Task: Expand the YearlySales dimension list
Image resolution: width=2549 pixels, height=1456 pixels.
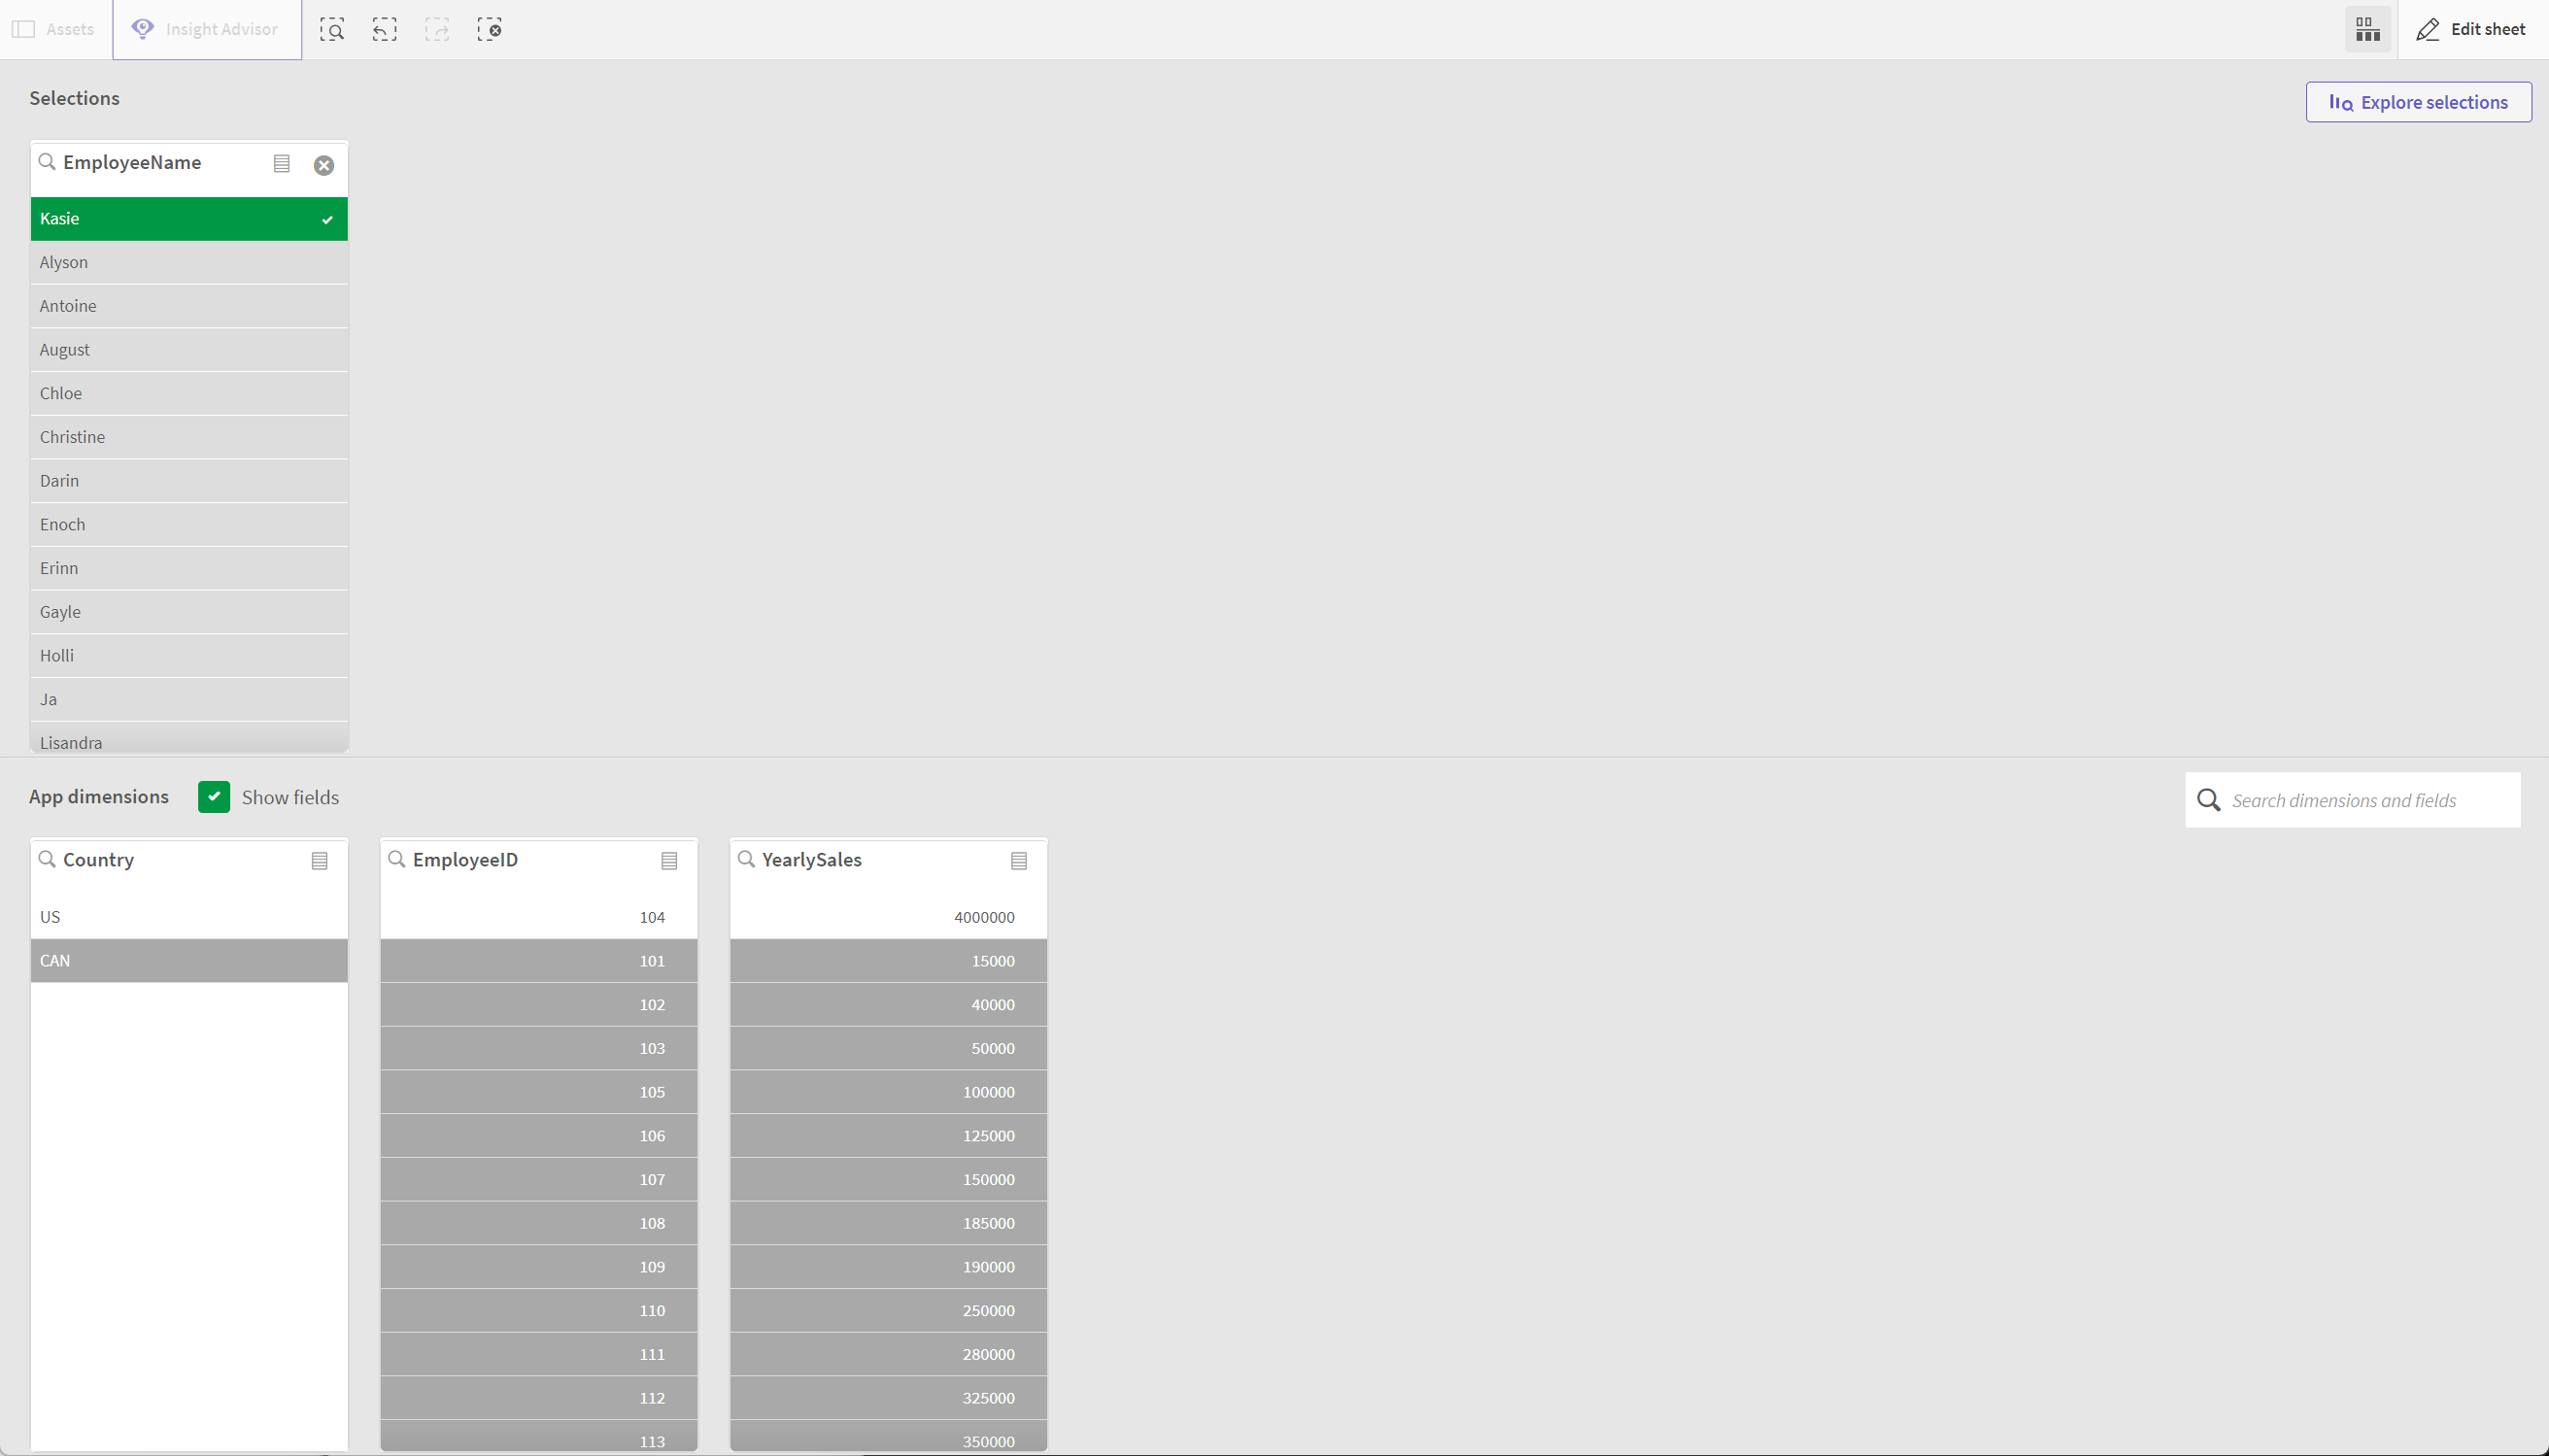Action: (1021, 860)
